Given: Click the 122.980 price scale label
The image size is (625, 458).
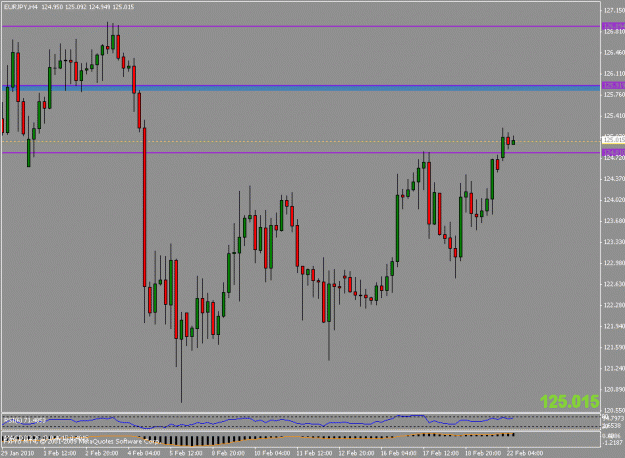Looking at the screenshot, I should click(x=614, y=263).
